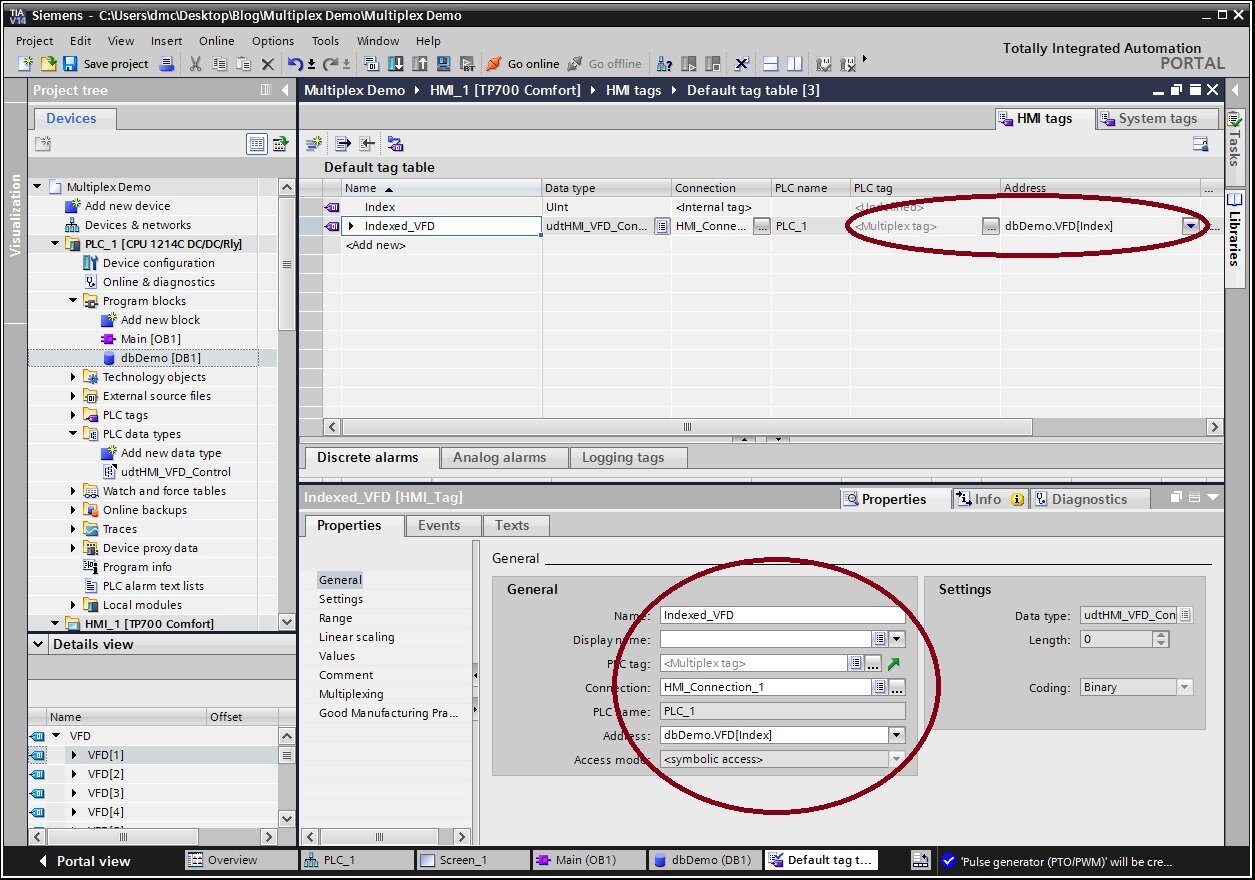
Task: Click the Copy toolbar icon
Action: (x=220, y=64)
